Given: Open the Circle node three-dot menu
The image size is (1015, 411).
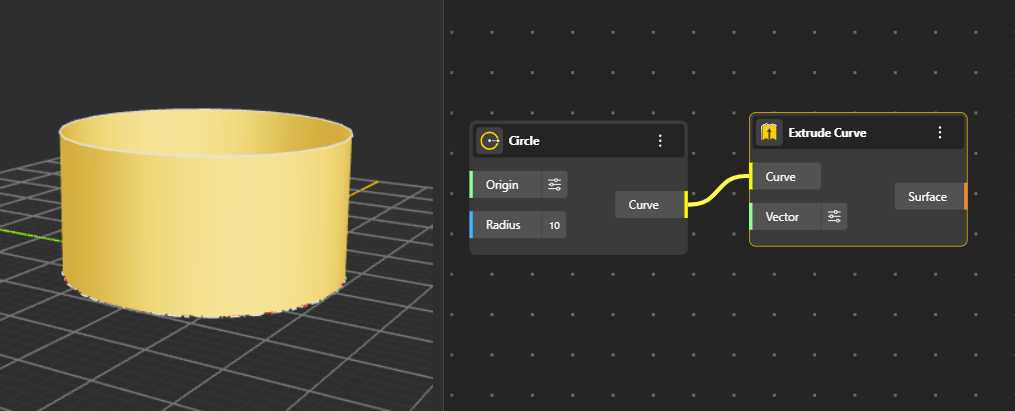Looking at the screenshot, I should (x=660, y=141).
